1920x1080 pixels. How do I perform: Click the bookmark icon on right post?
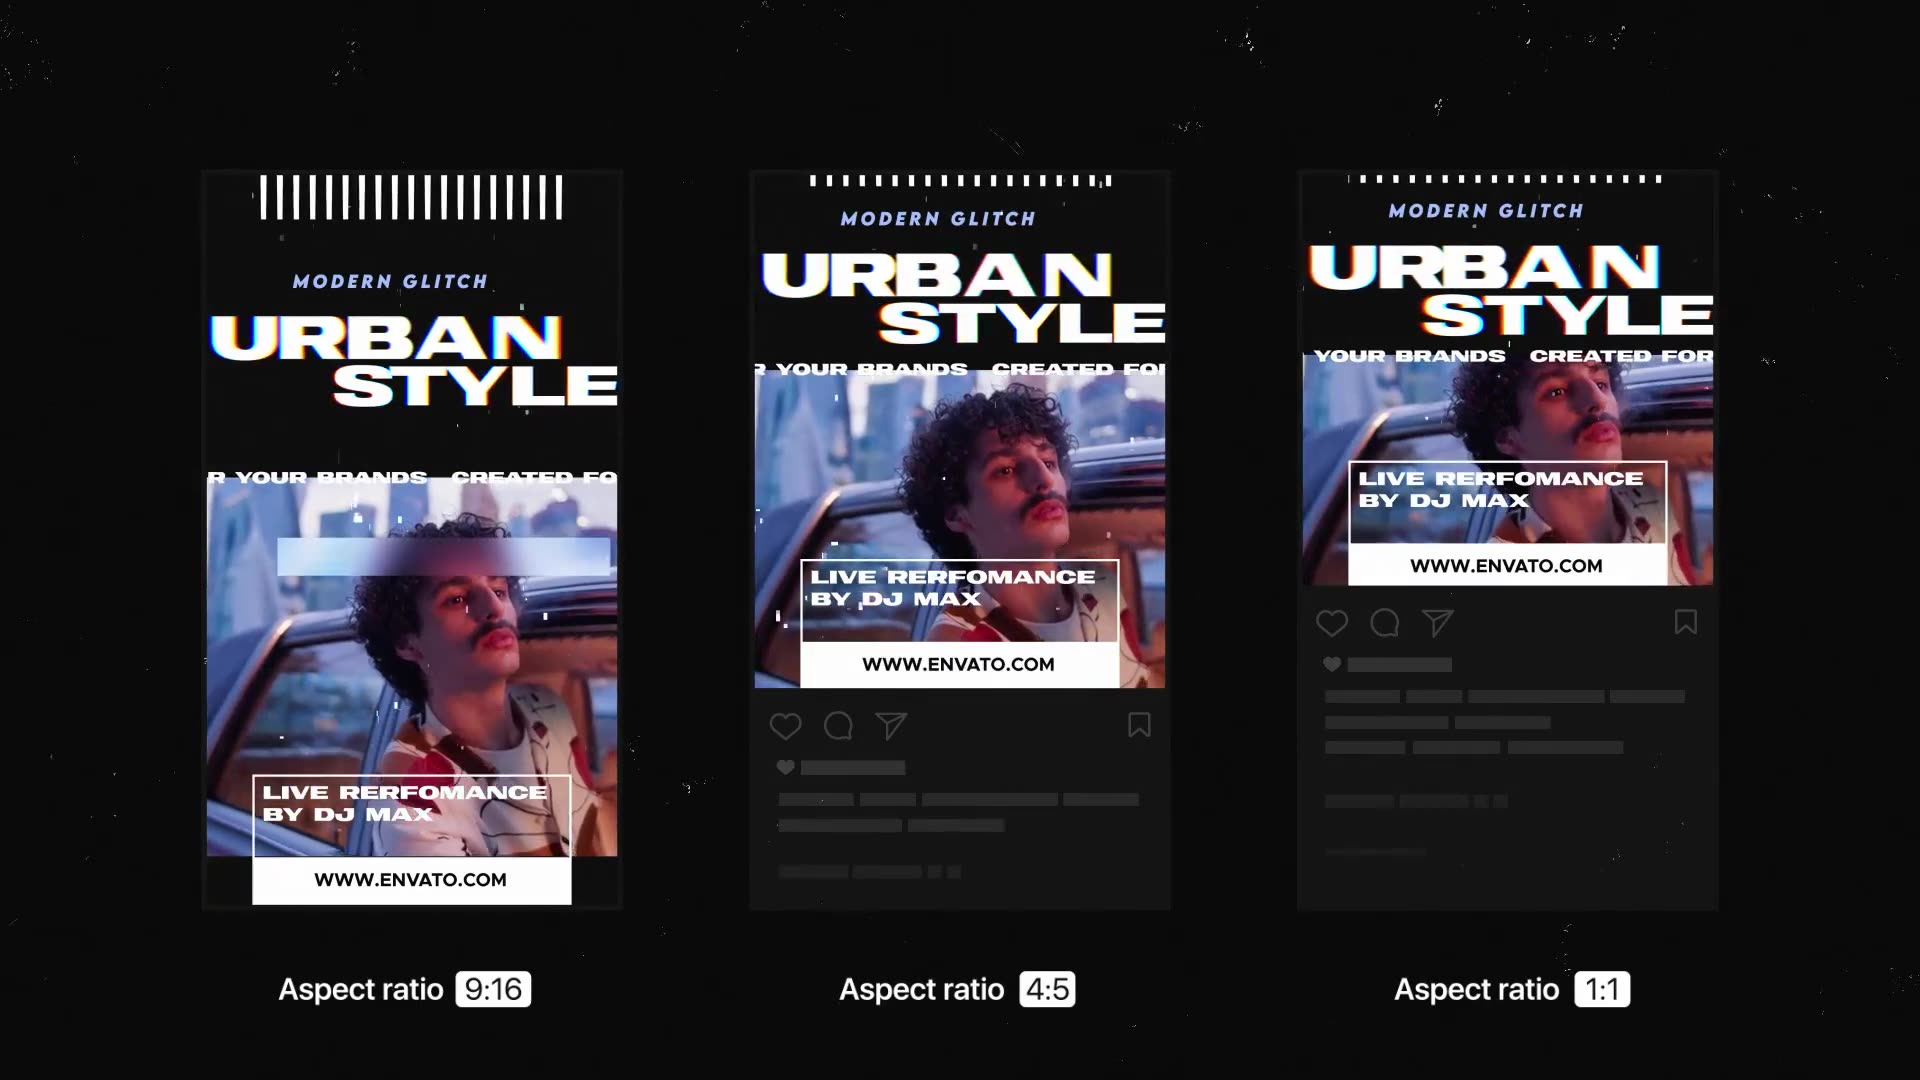[x=1685, y=621]
